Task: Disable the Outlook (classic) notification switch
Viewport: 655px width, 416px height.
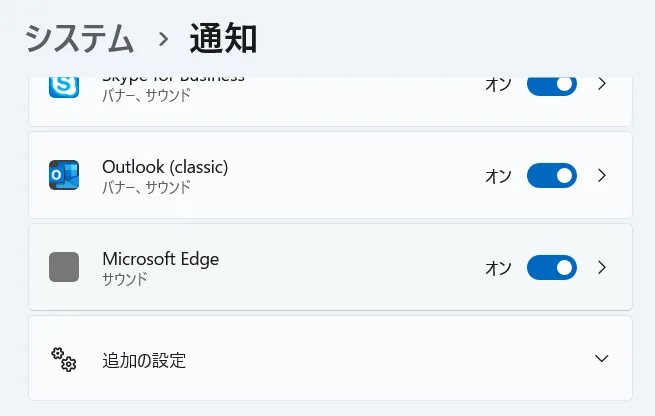Action: pyautogui.click(x=552, y=175)
